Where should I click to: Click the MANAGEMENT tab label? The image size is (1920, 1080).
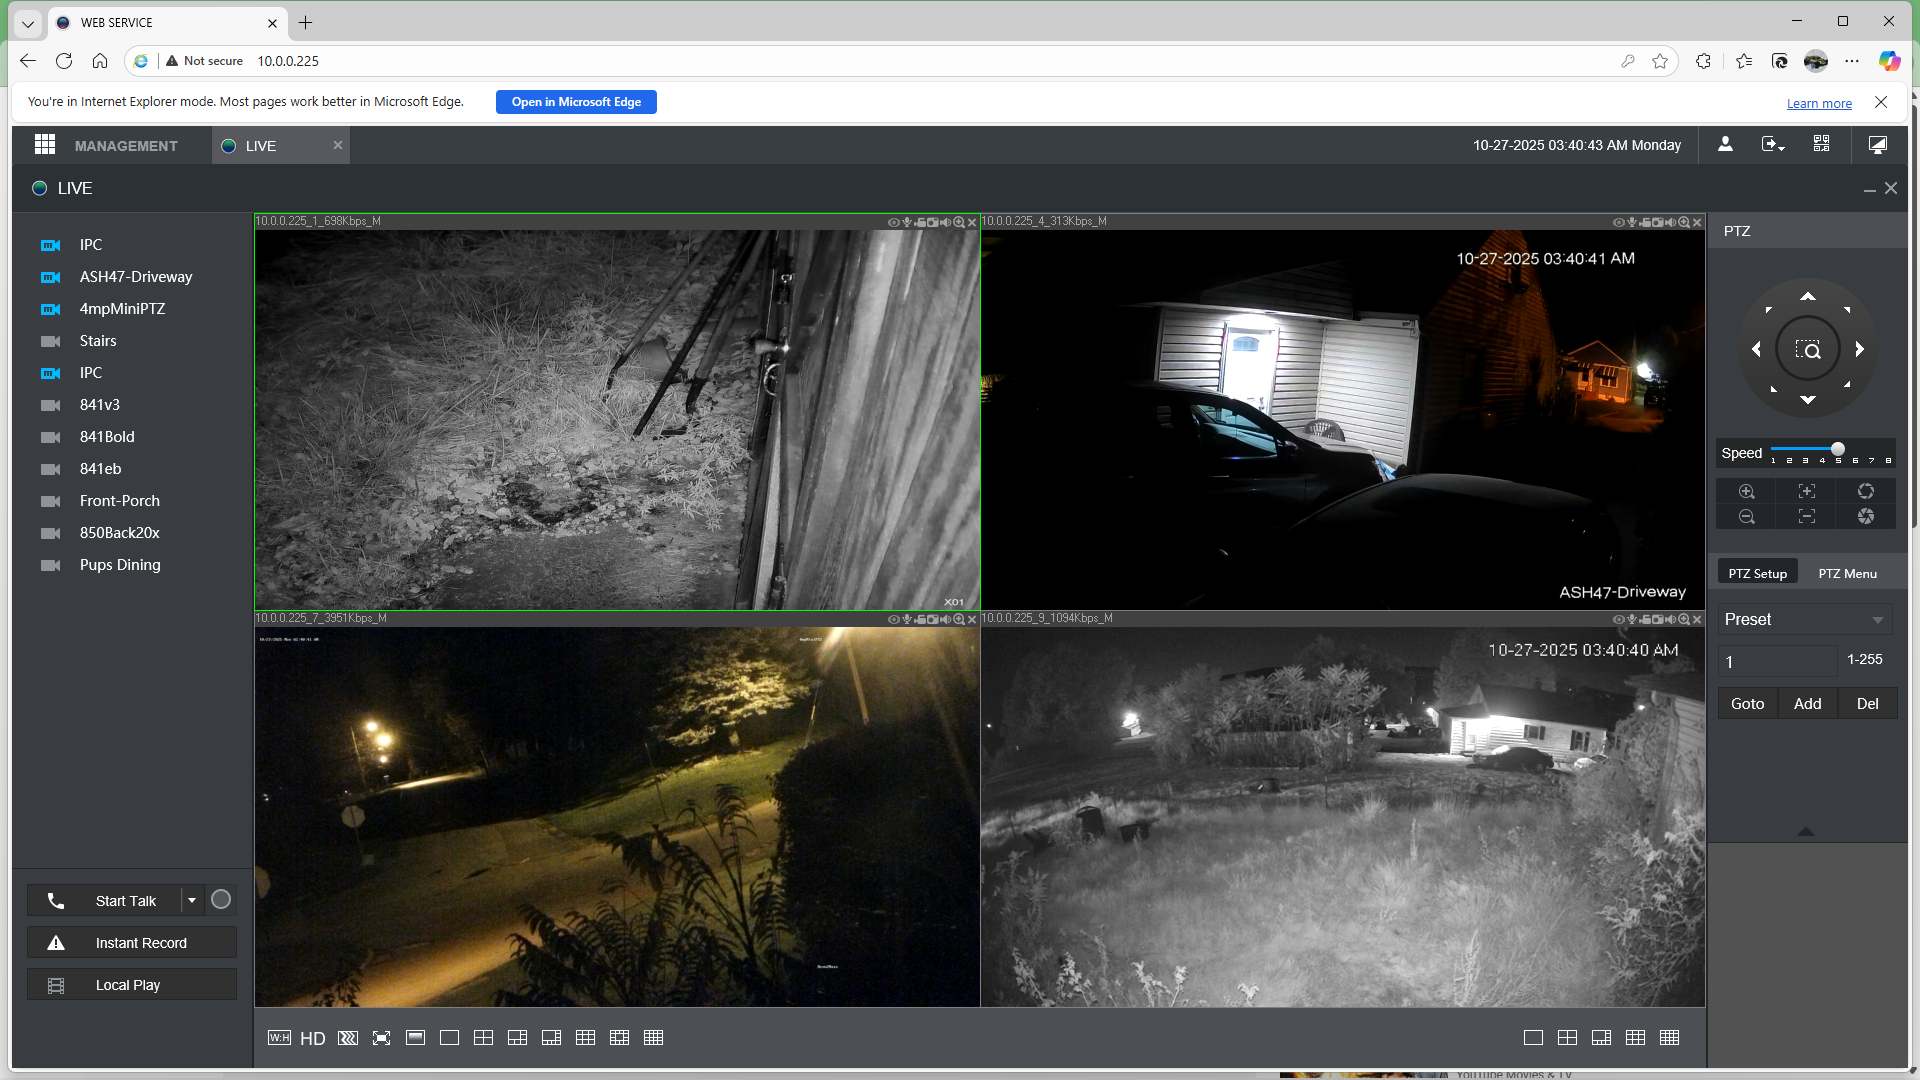coord(126,146)
